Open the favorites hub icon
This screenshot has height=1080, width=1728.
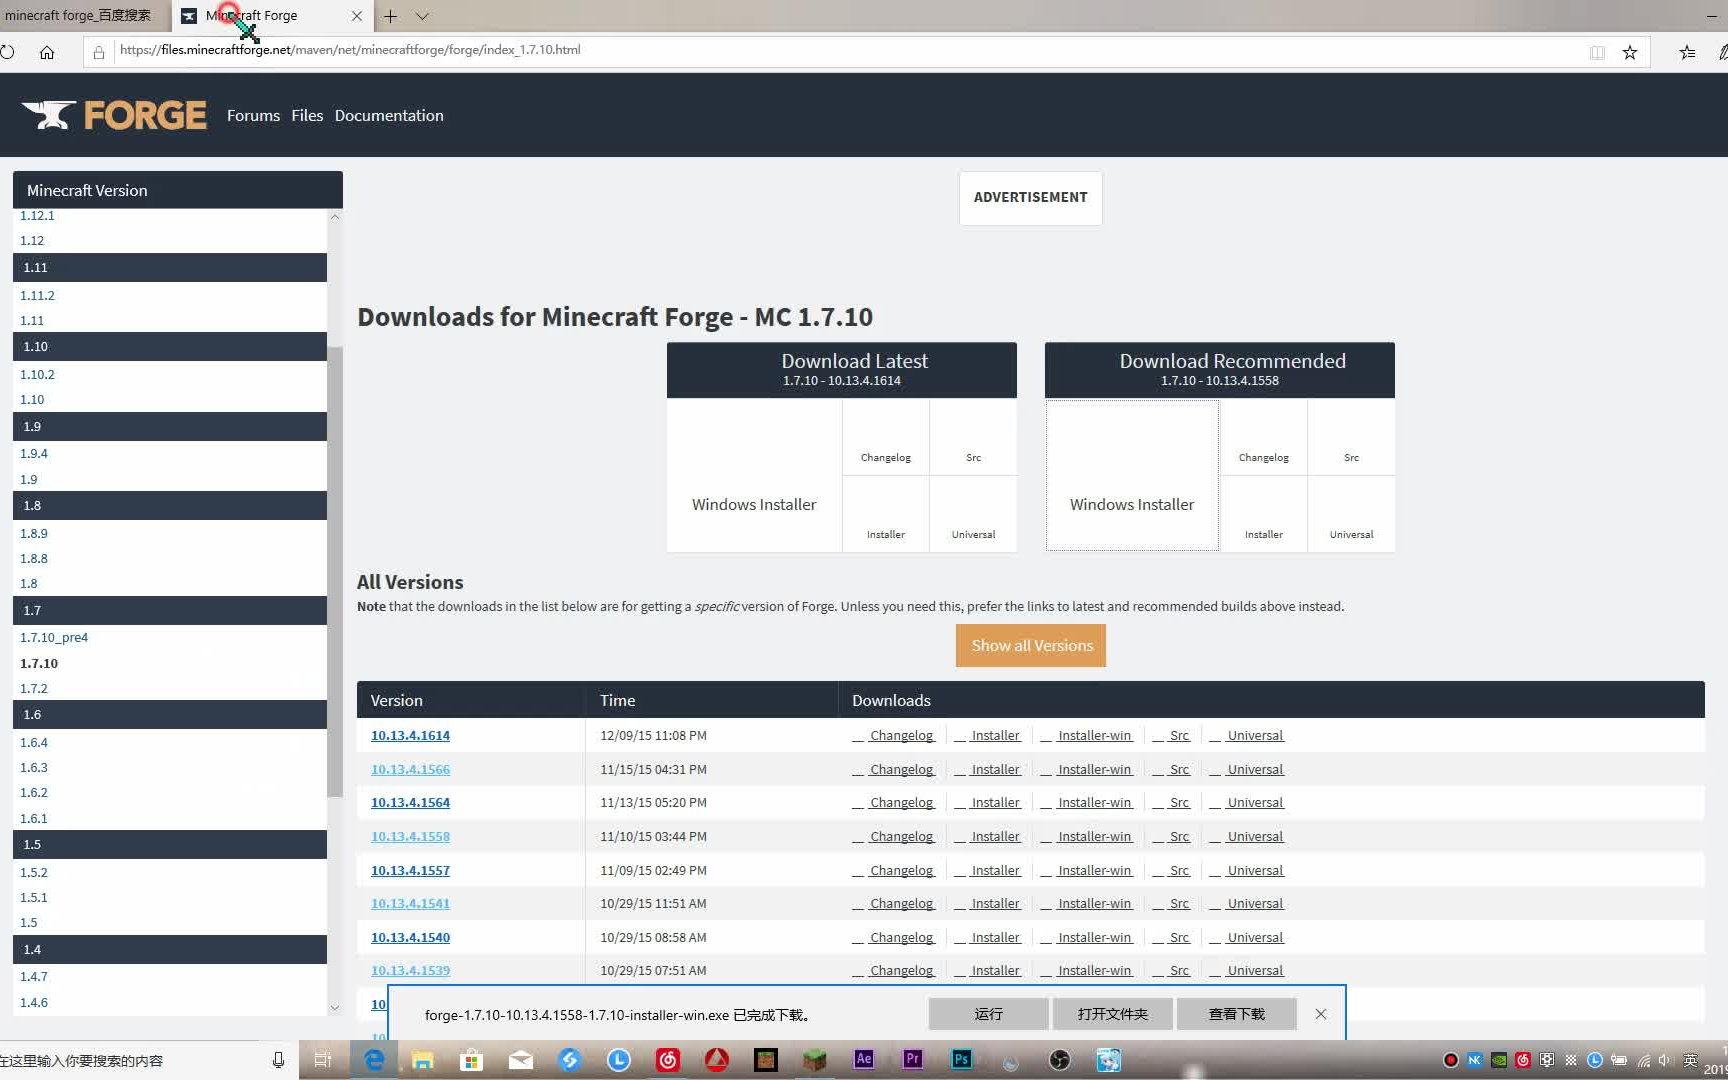pos(1687,52)
